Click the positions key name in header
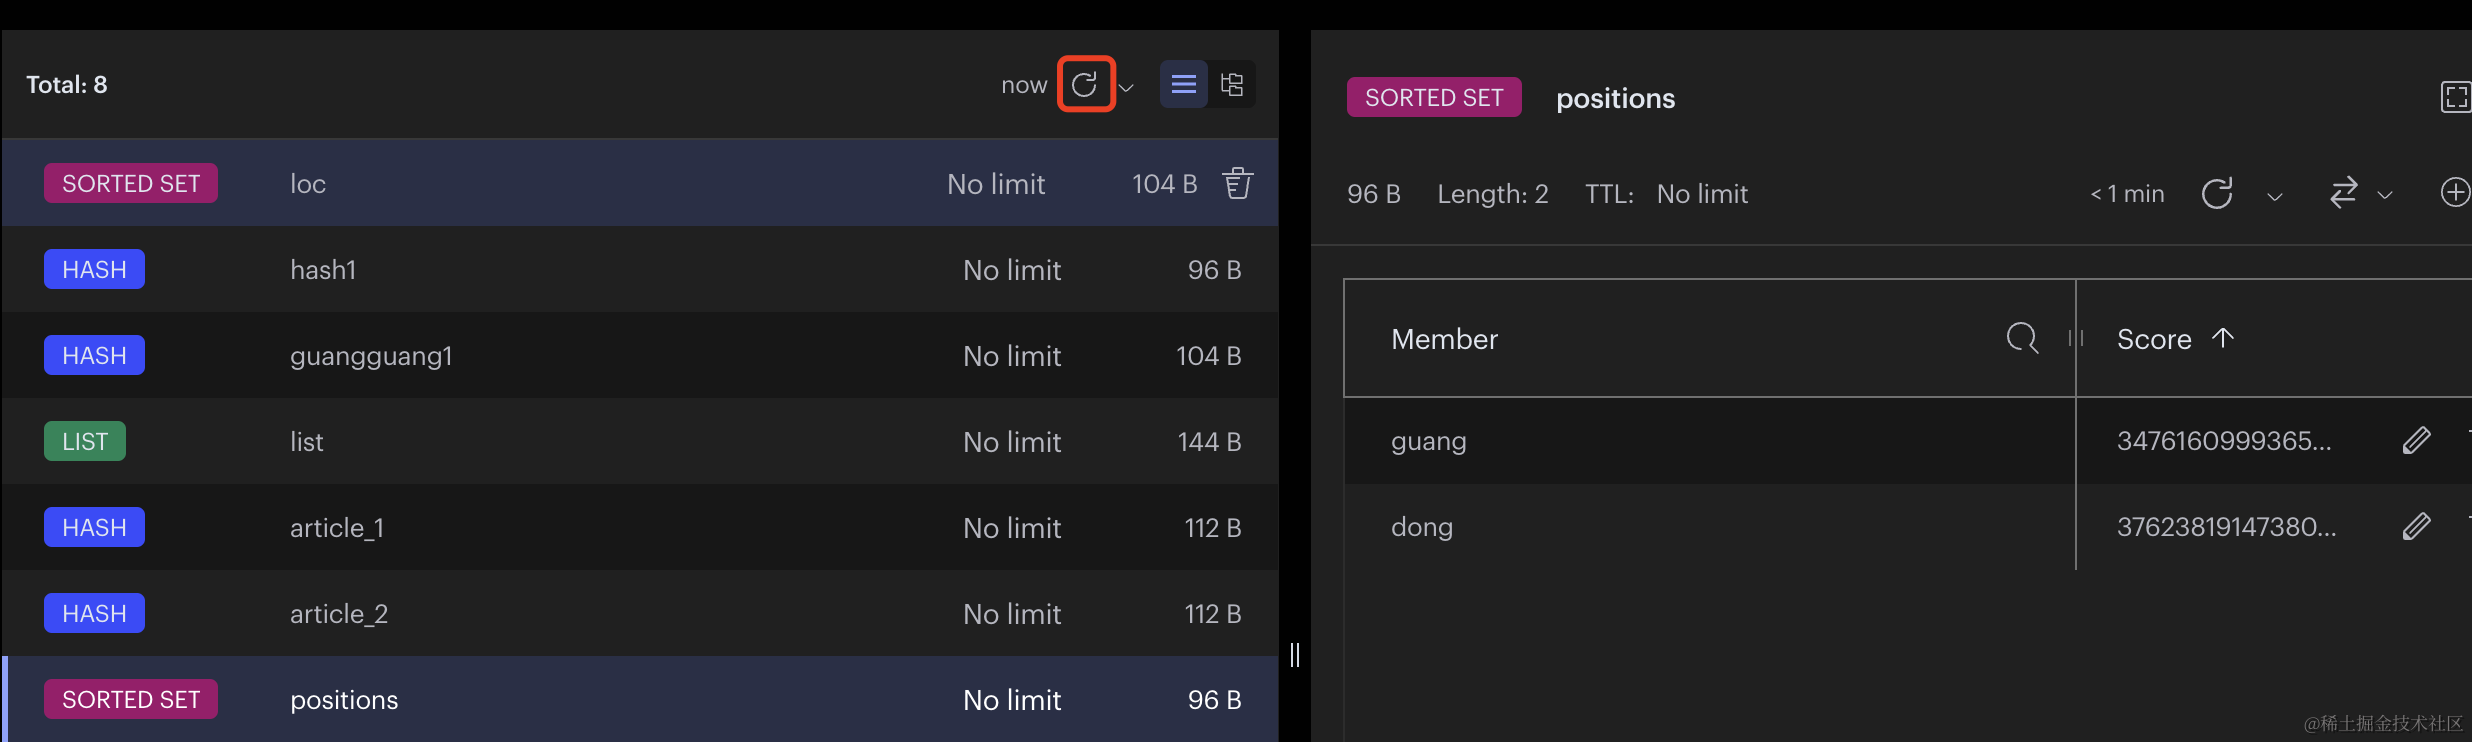 click(1615, 98)
